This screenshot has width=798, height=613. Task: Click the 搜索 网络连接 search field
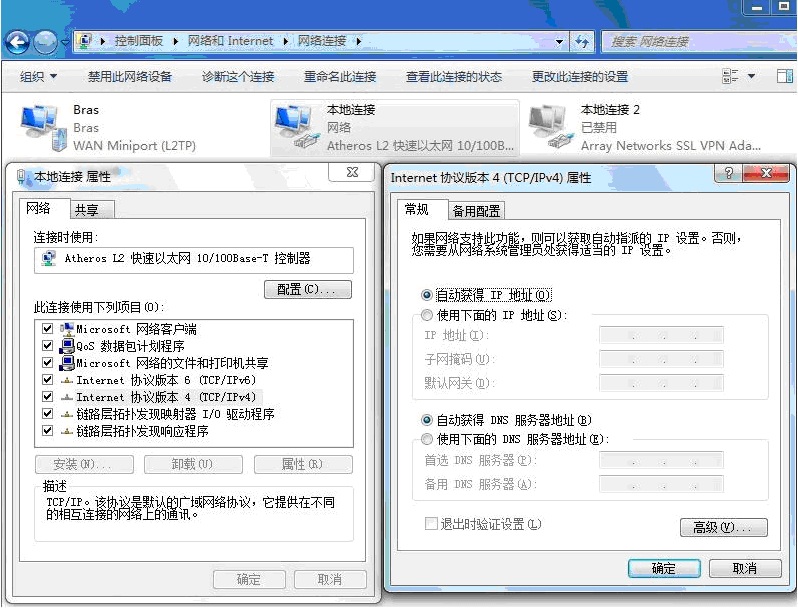pos(690,42)
